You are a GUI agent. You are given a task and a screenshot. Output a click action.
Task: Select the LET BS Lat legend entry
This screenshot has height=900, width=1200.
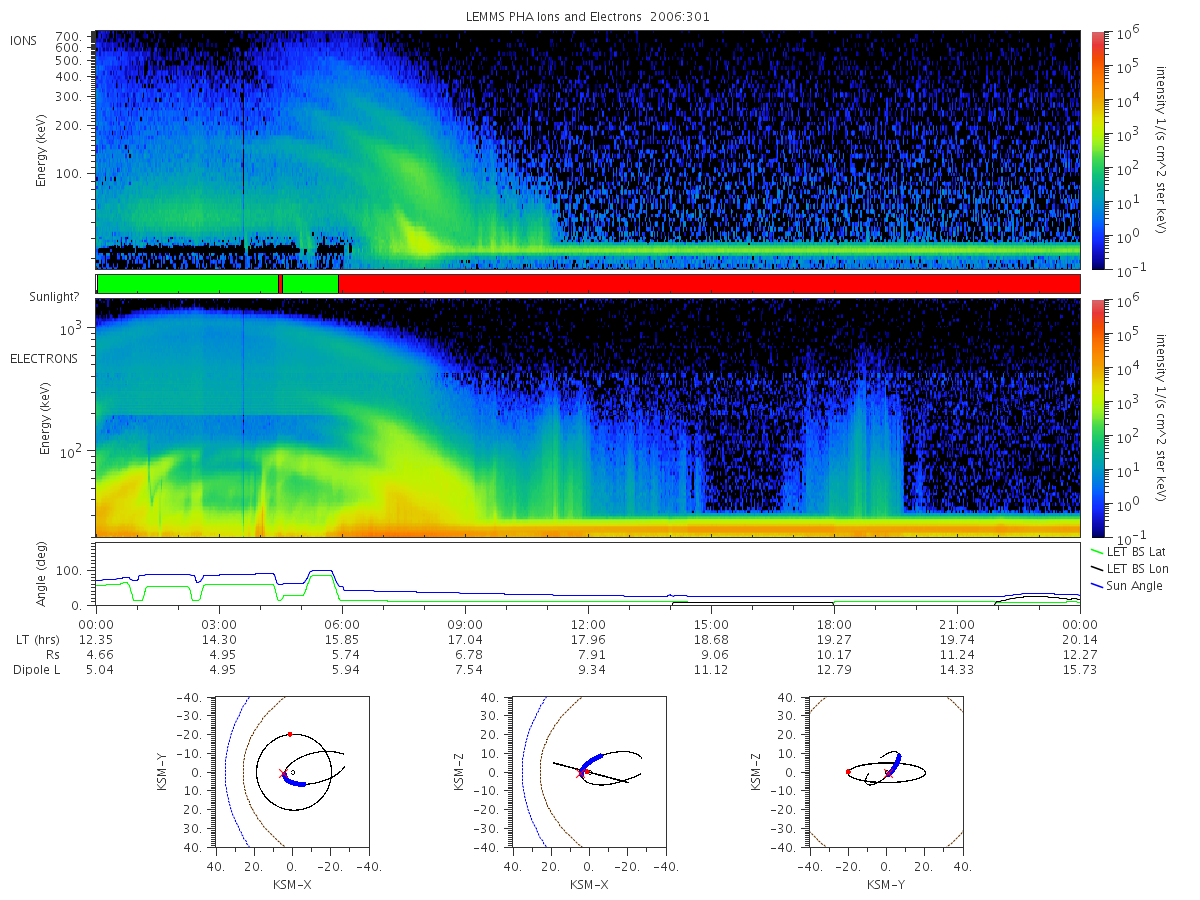[1129, 551]
